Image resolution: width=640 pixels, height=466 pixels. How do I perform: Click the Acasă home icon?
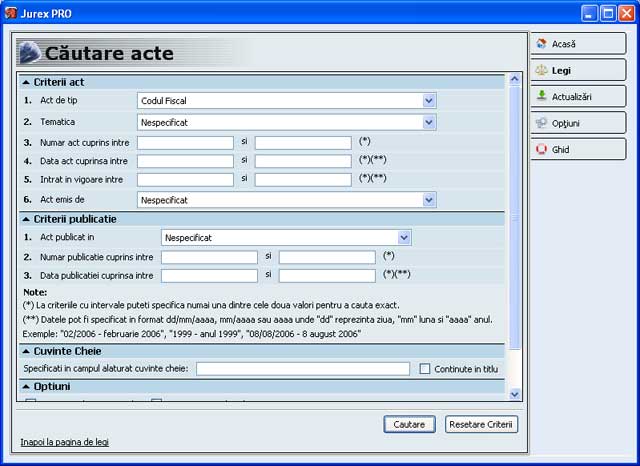[x=542, y=44]
